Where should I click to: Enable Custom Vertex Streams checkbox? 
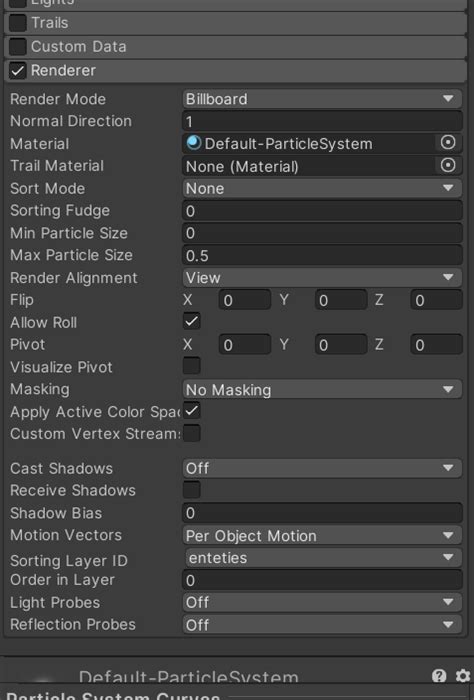(x=191, y=433)
